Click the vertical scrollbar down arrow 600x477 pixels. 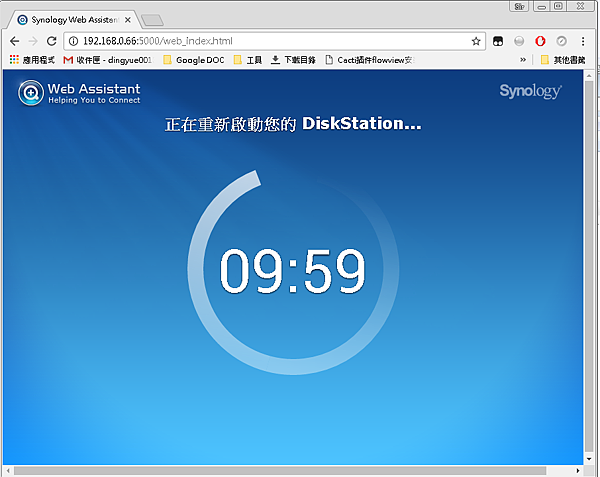pos(589,459)
